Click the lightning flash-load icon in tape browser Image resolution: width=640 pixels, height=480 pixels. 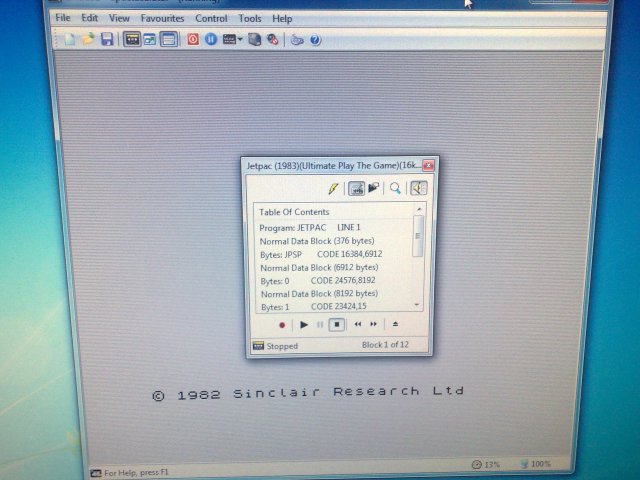coord(333,188)
